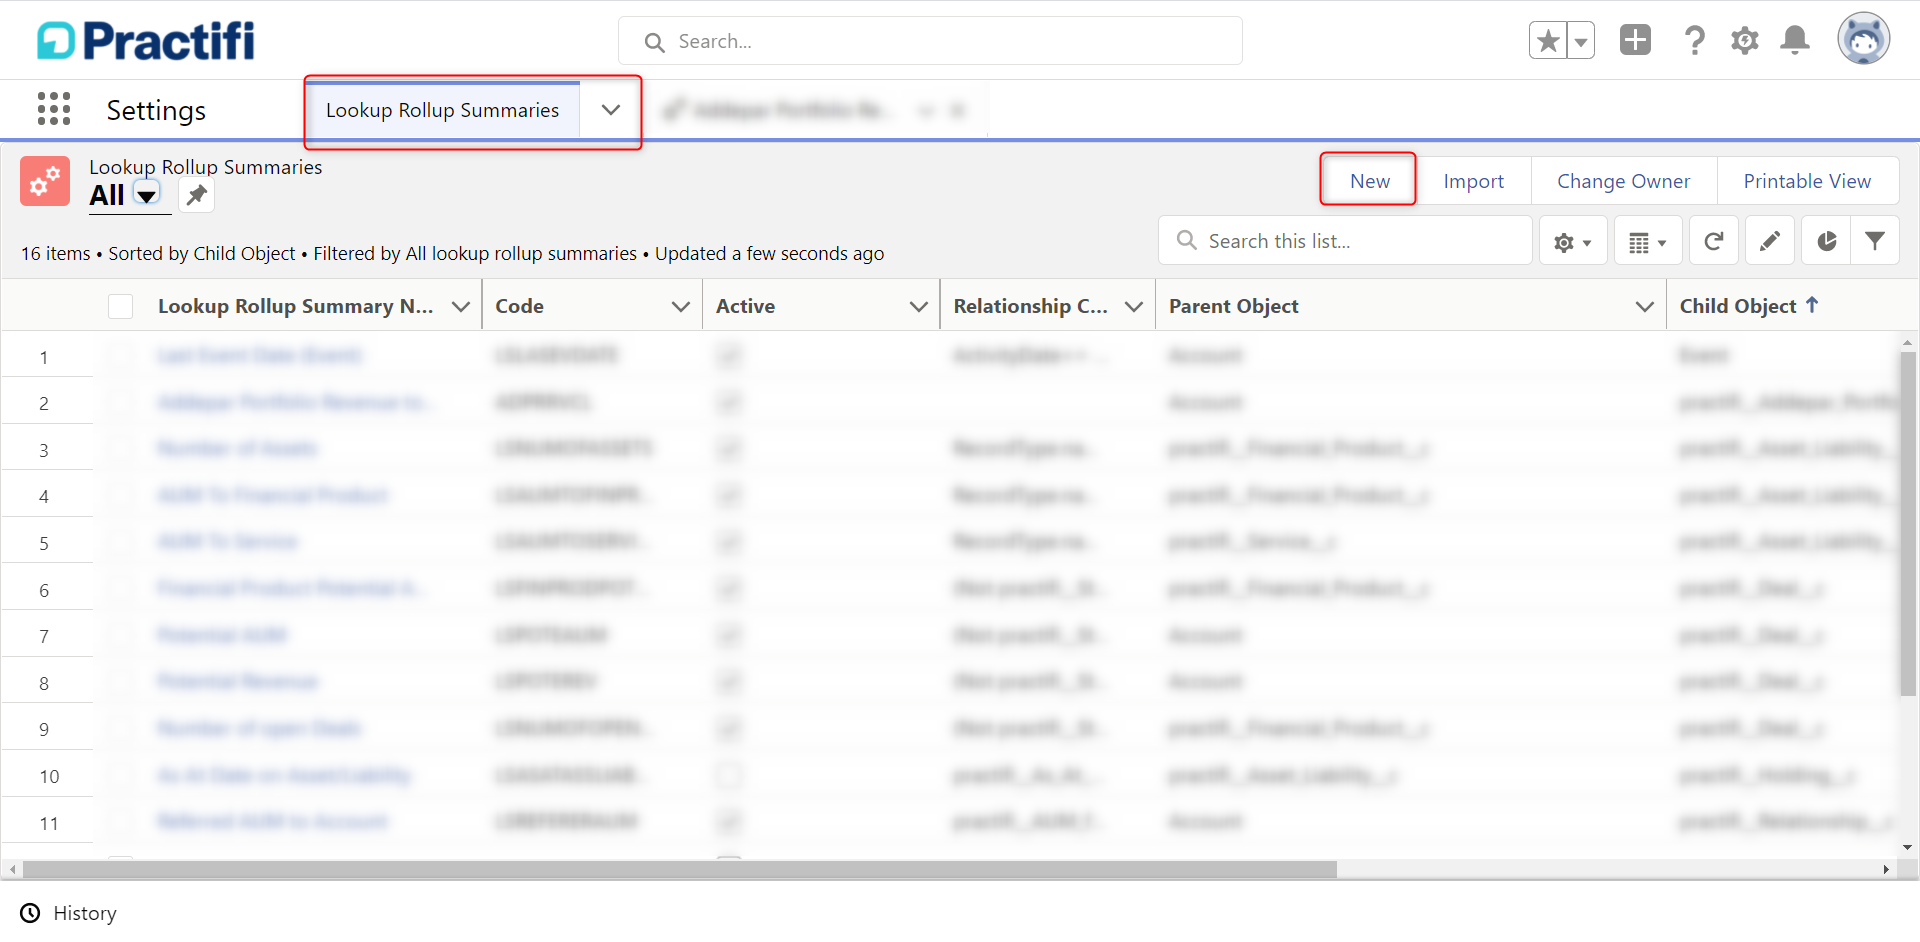
Task: Toggle the Active checkbox in row 10
Action: coord(730,775)
